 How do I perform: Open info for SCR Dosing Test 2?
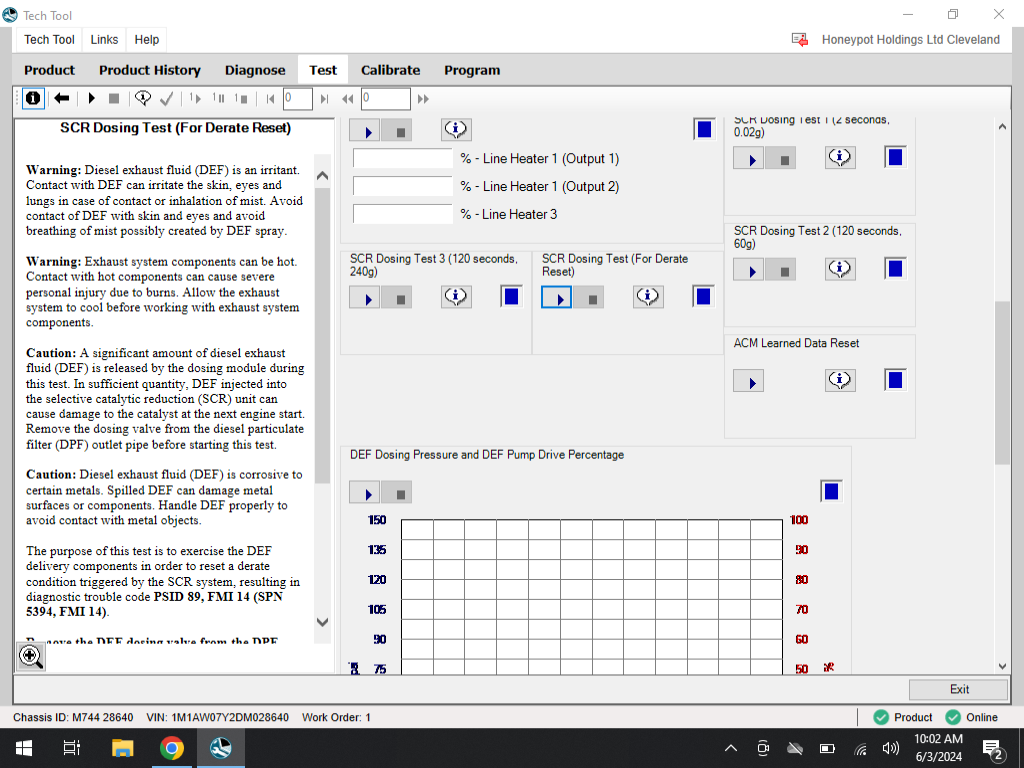pyautogui.click(x=840, y=269)
